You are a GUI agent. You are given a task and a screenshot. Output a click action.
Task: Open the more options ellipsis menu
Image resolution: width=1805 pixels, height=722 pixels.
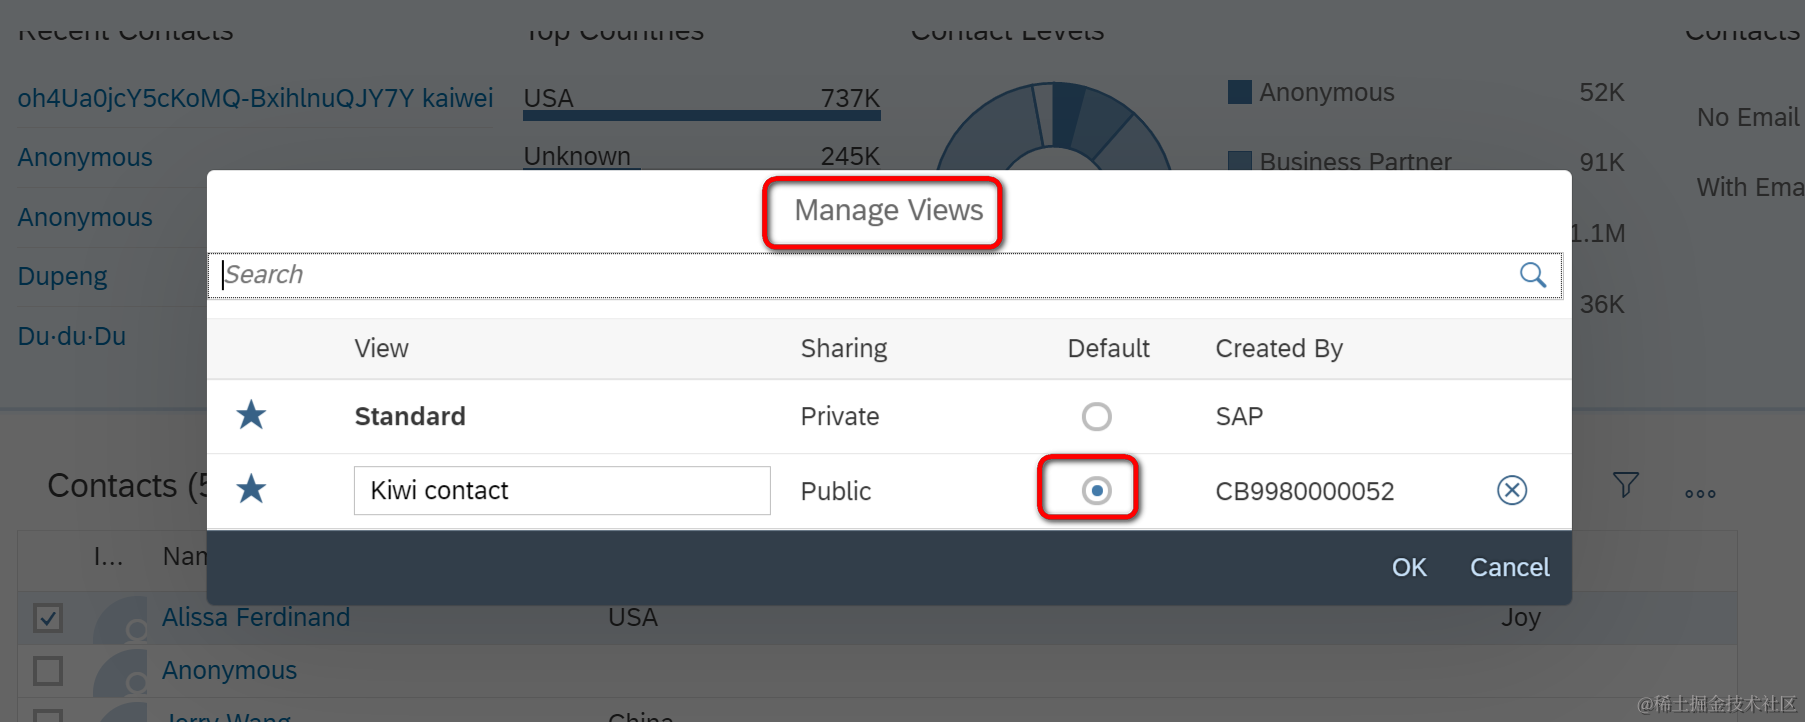pos(1700,494)
